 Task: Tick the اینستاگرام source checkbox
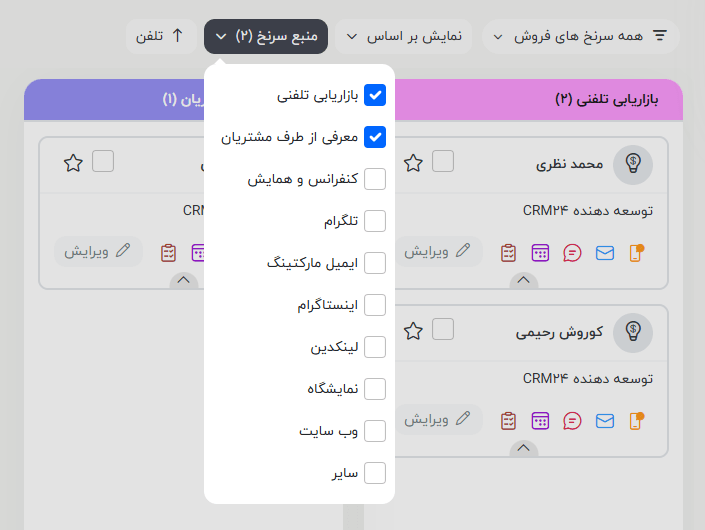(x=375, y=305)
